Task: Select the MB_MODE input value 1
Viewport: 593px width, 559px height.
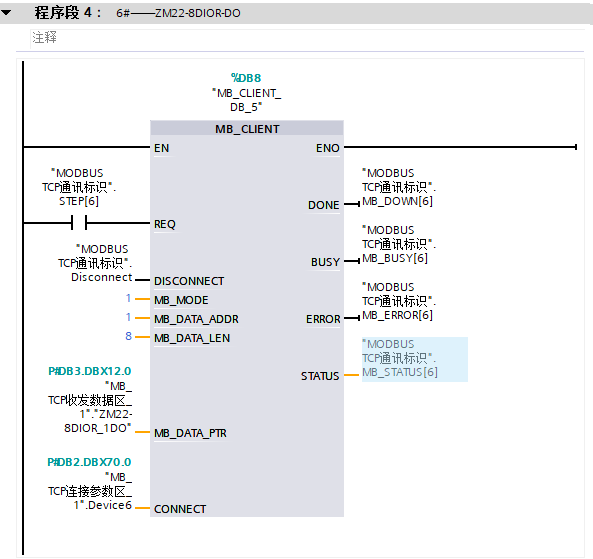Action: coord(129,298)
